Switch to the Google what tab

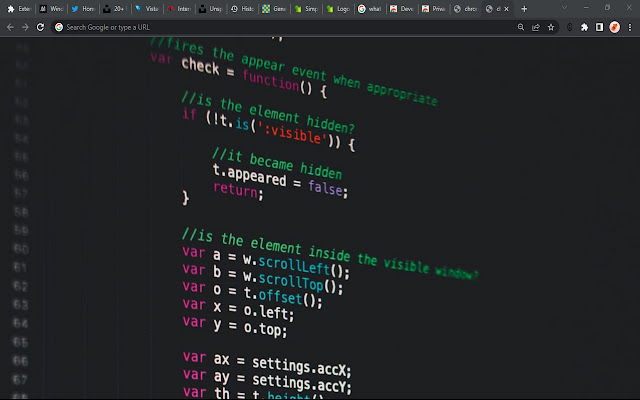(370, 9)
